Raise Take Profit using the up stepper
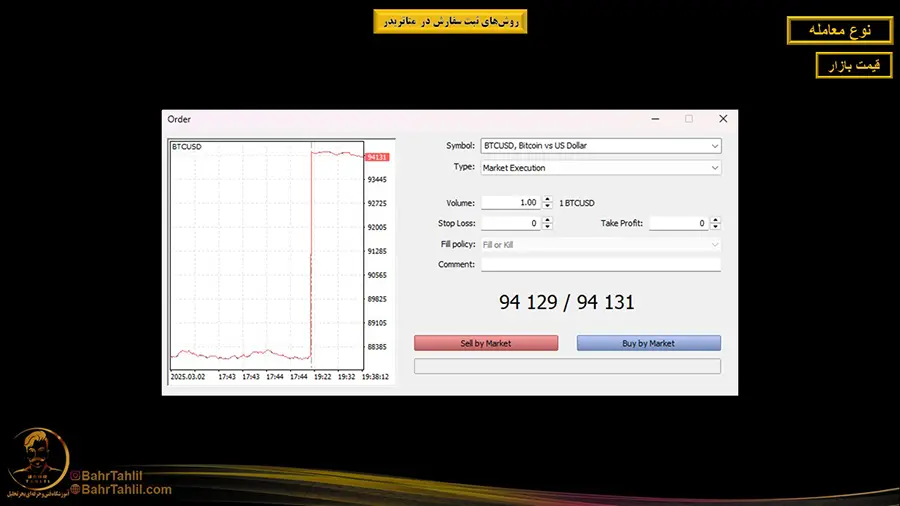Screen dimensions: 900x506 pos(715,221)
